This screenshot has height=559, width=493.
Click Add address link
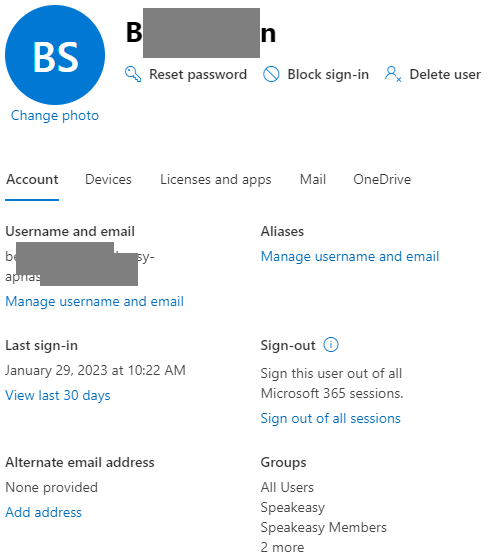[x=43, y=512]
